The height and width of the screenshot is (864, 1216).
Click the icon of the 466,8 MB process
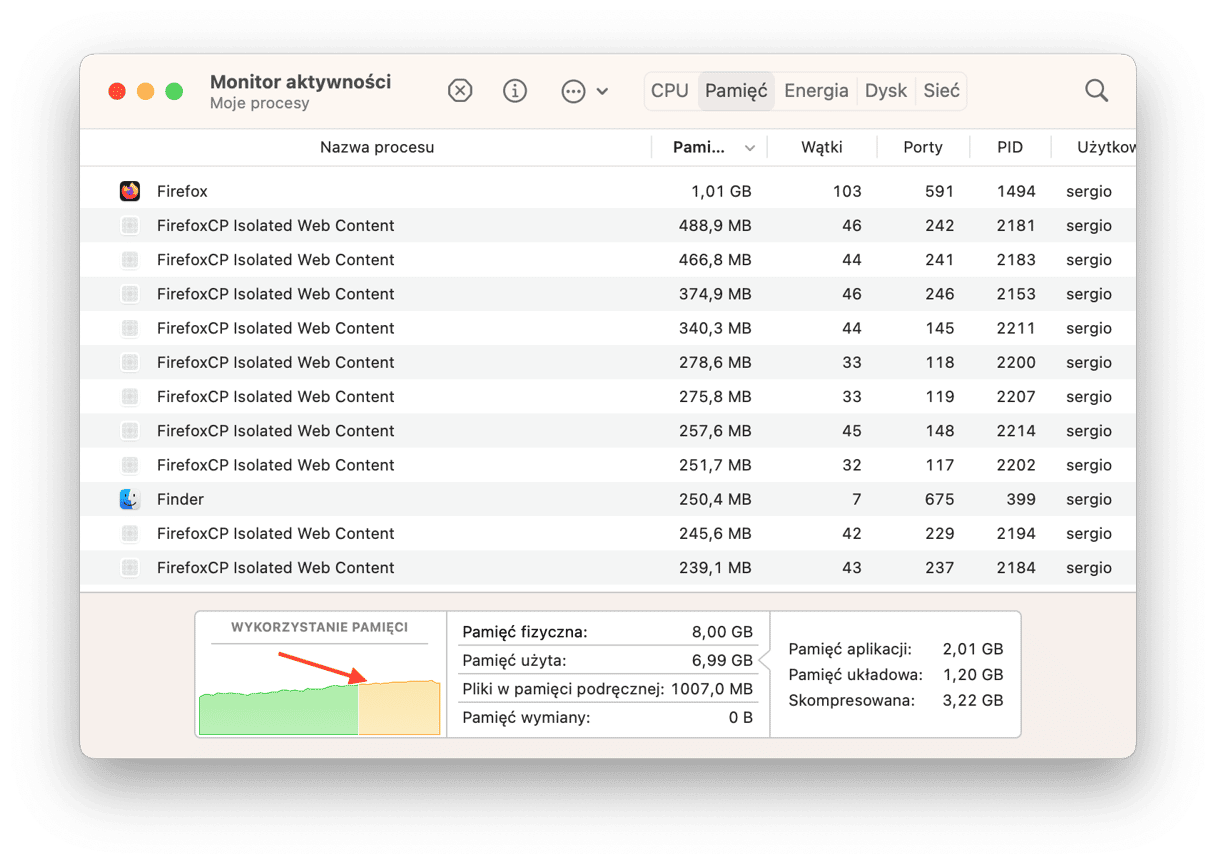pyautogui.click(x=129, y=259)
